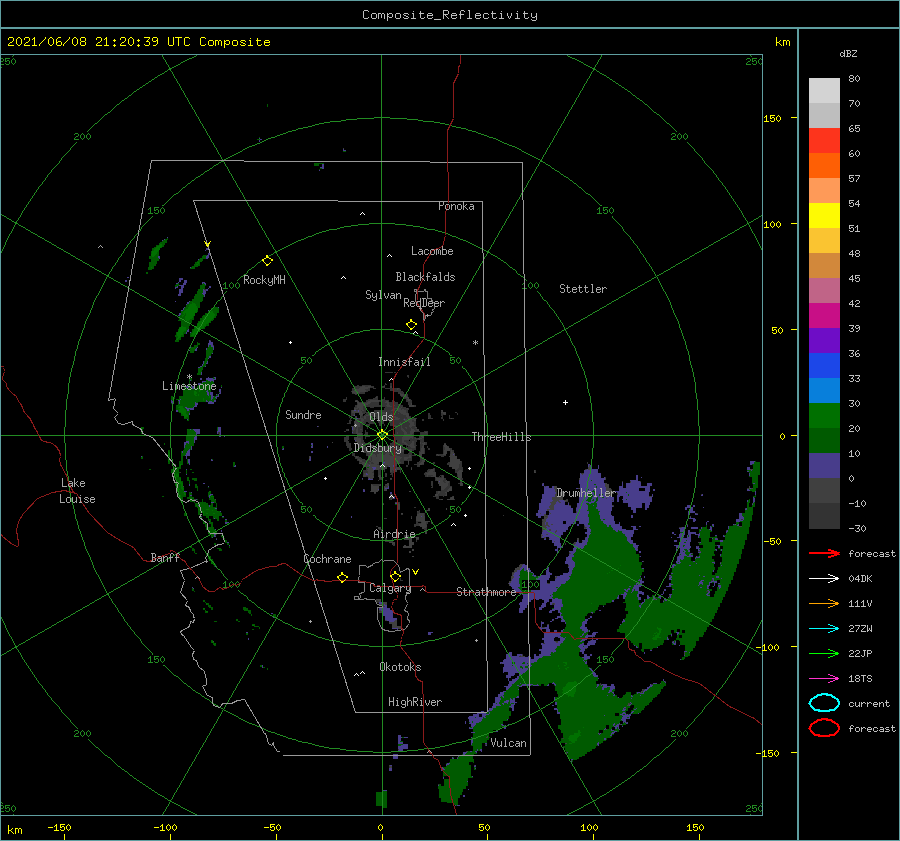
Task: Click the -150 tick on bottom axis
Action: (59, 827)
